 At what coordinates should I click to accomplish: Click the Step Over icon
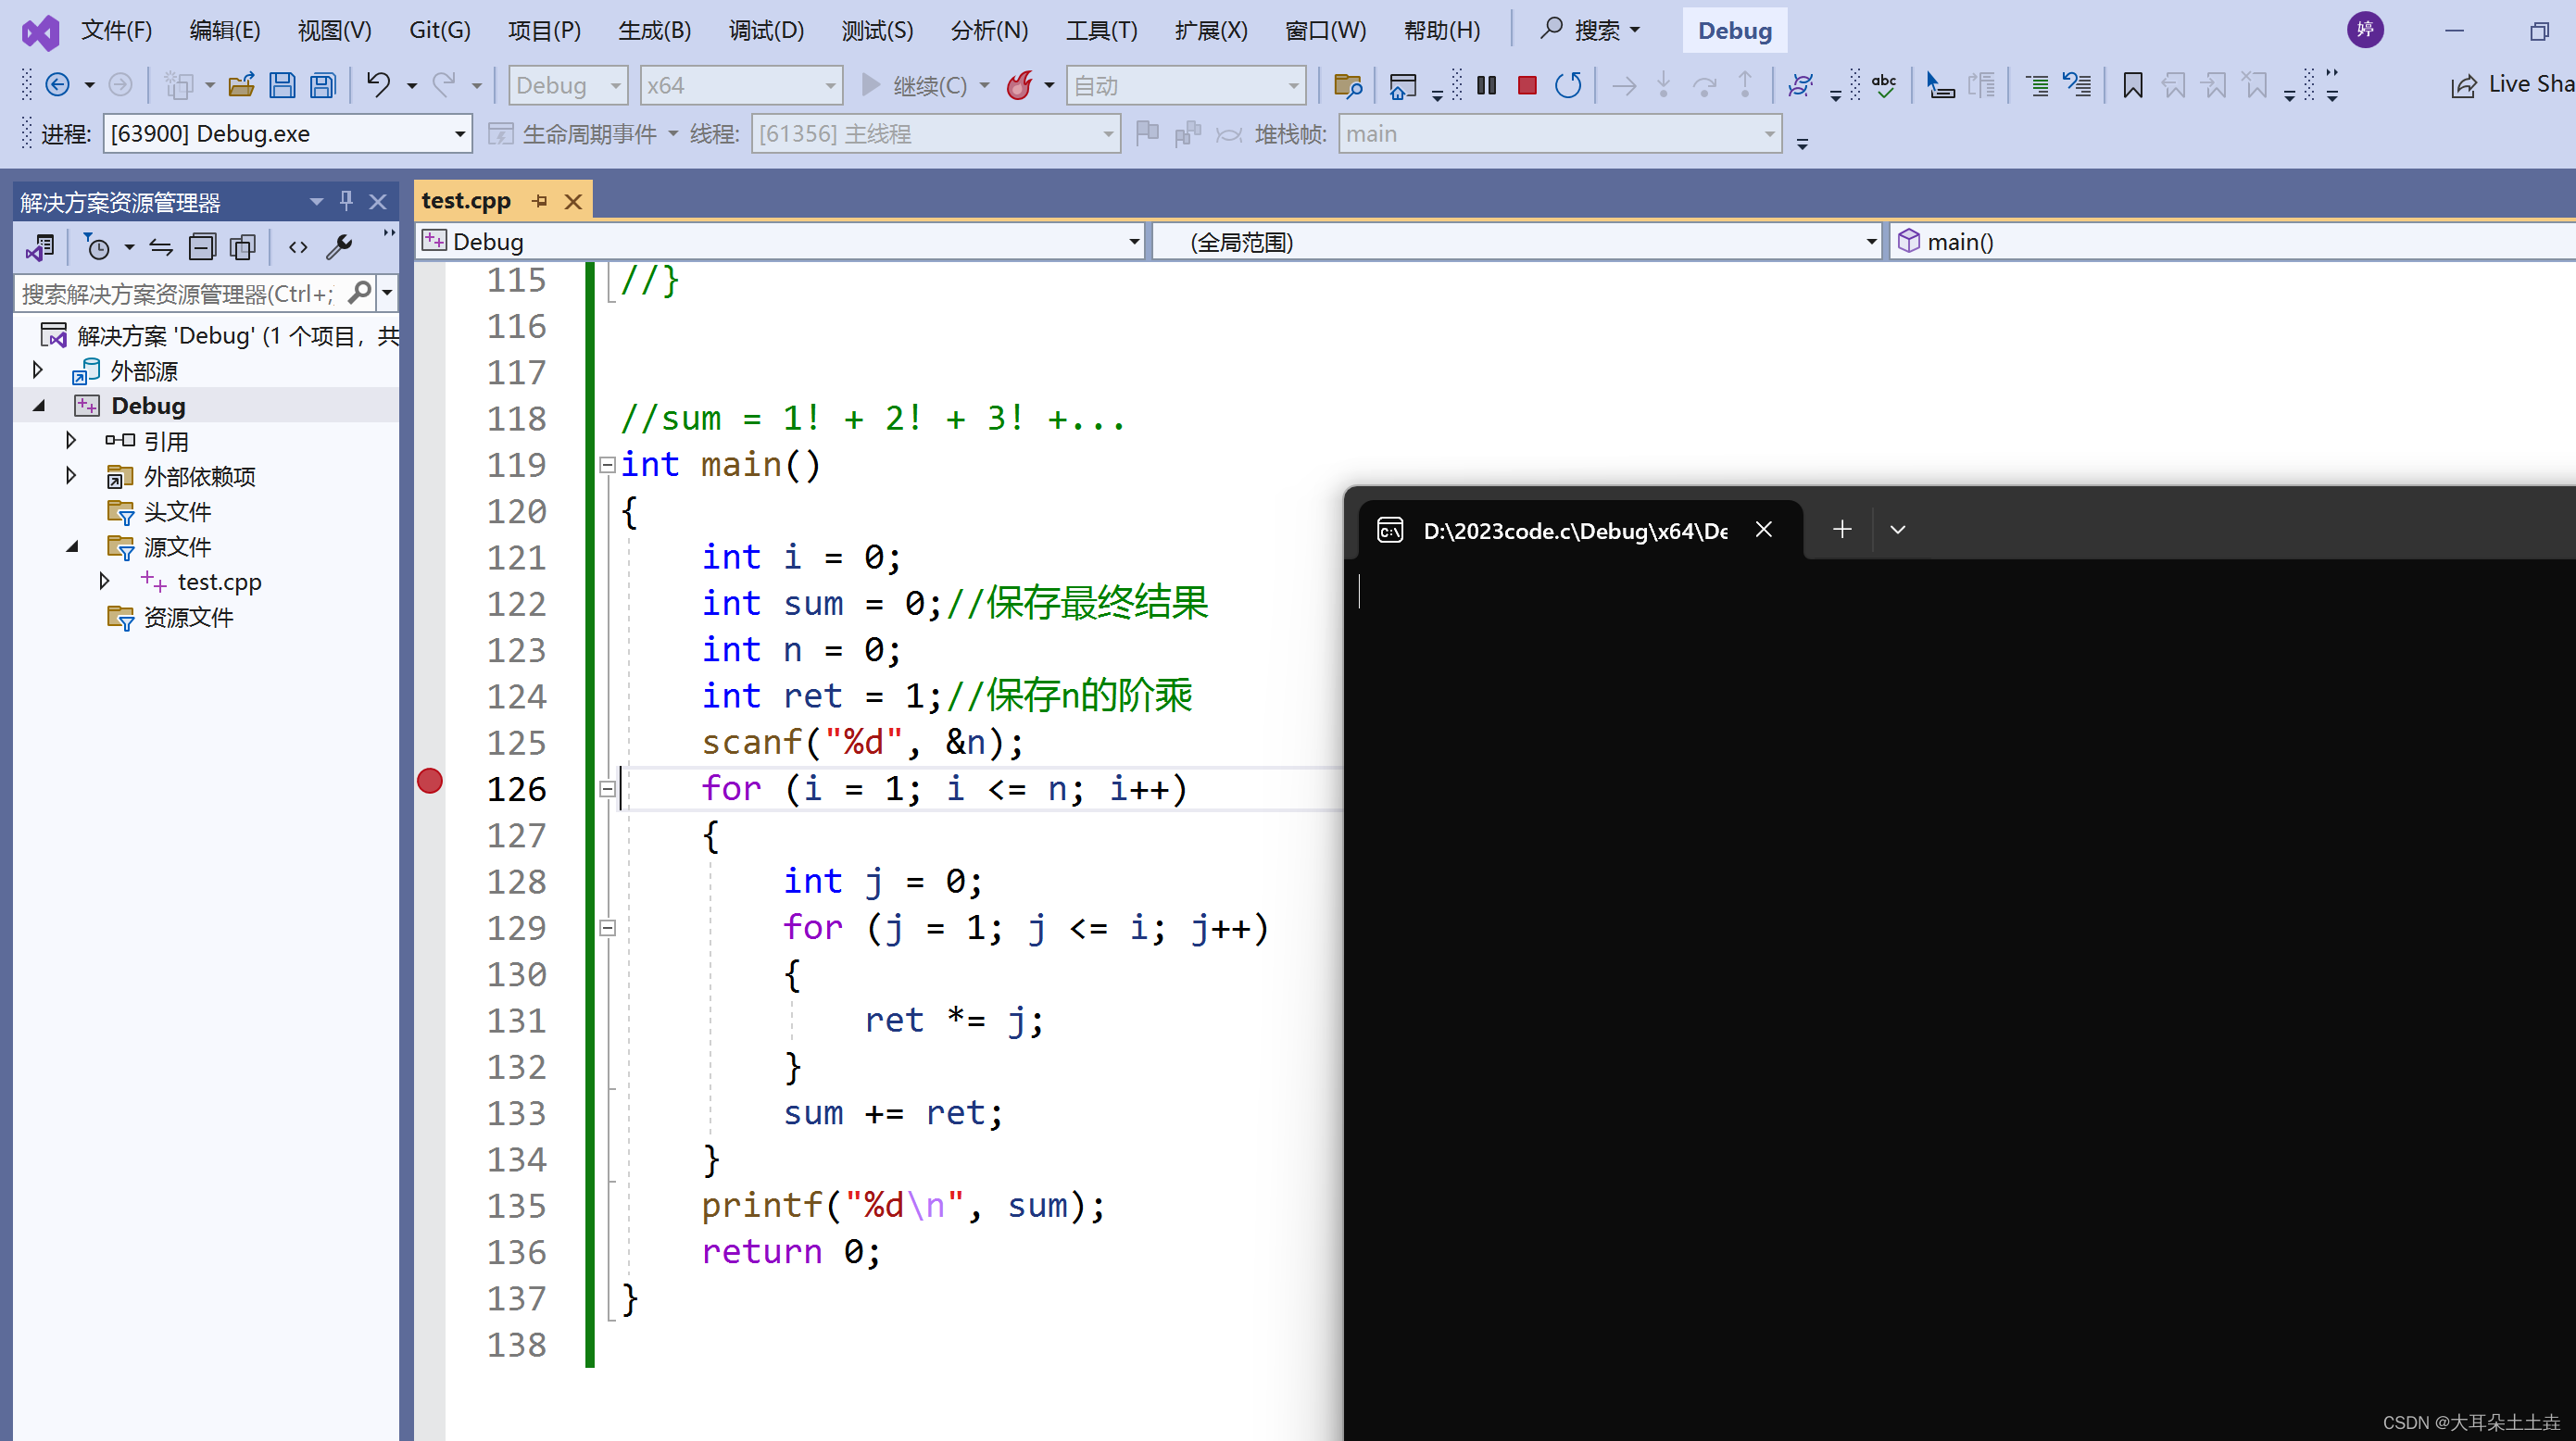(1704, 86)
